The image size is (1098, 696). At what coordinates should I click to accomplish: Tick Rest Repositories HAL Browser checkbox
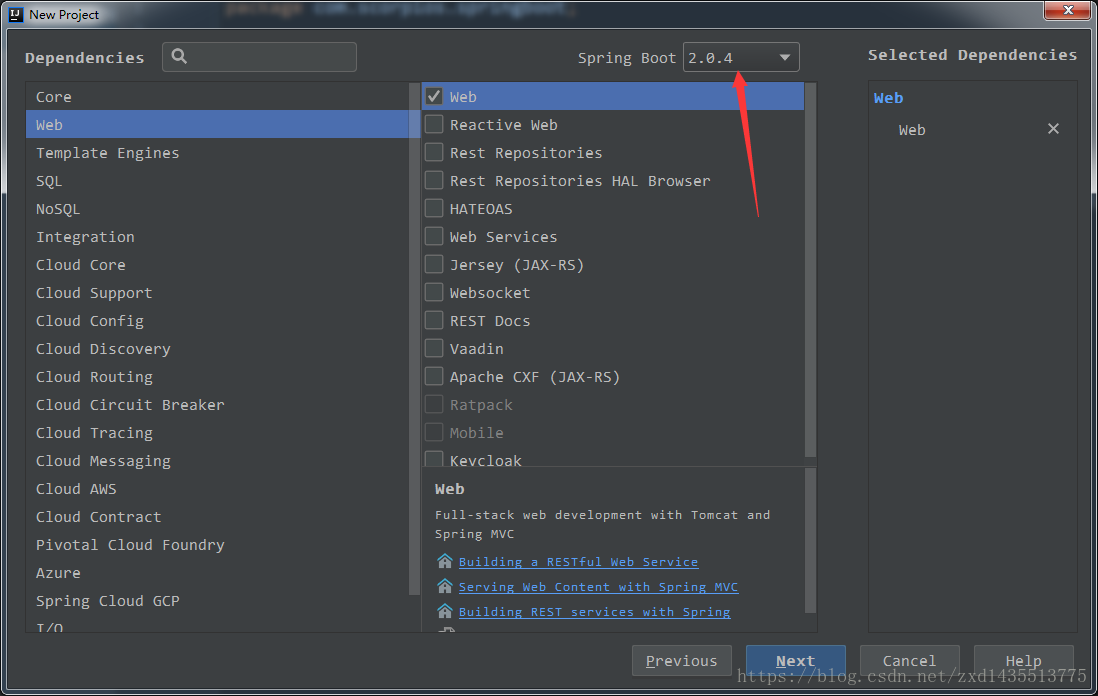pos(434,180)
